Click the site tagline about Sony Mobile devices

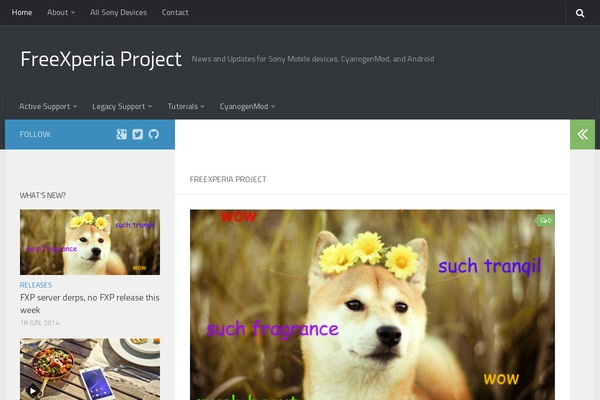313,59
